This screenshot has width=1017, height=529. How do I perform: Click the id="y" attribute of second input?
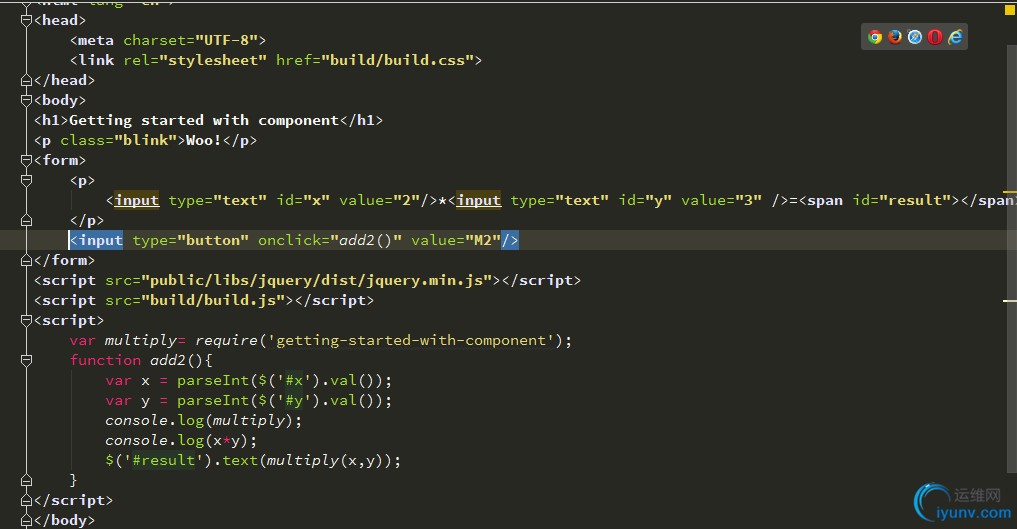645,200
